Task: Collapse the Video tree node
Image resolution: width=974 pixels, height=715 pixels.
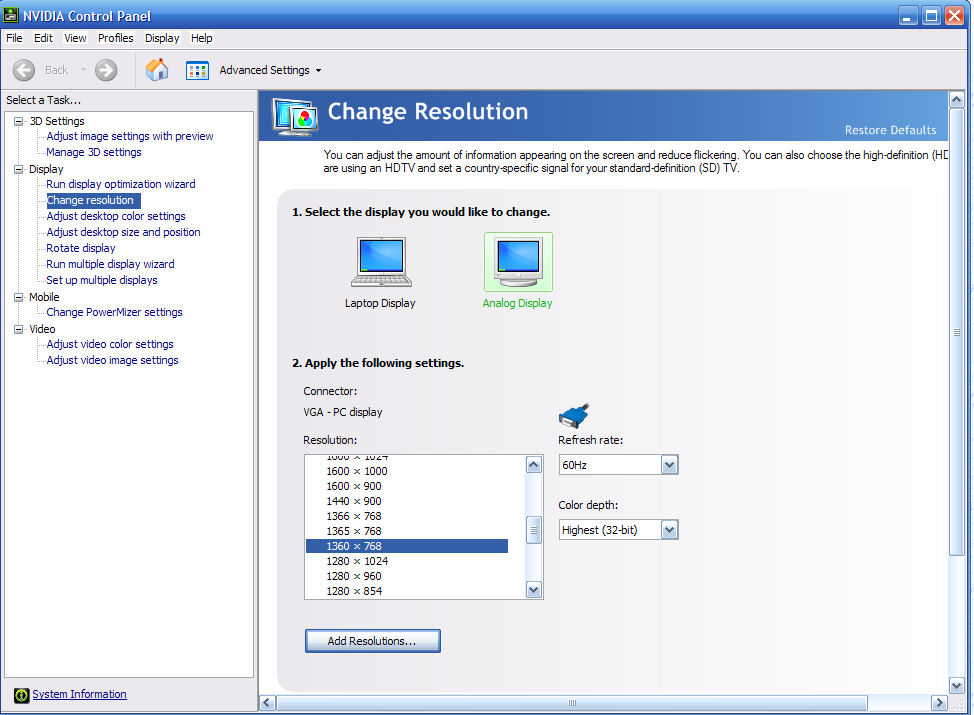Action: (x=19, y=329)
